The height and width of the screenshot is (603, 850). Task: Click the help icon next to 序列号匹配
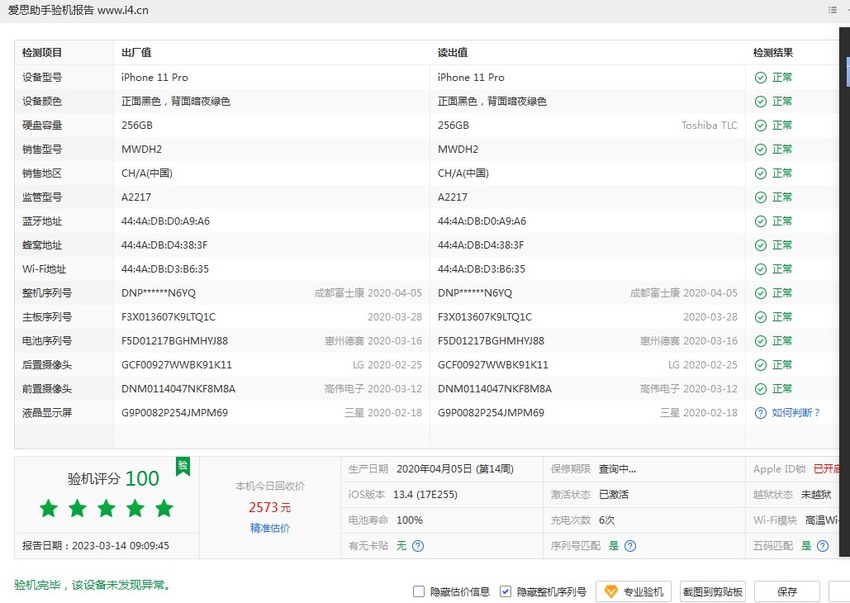pos(630,546)
